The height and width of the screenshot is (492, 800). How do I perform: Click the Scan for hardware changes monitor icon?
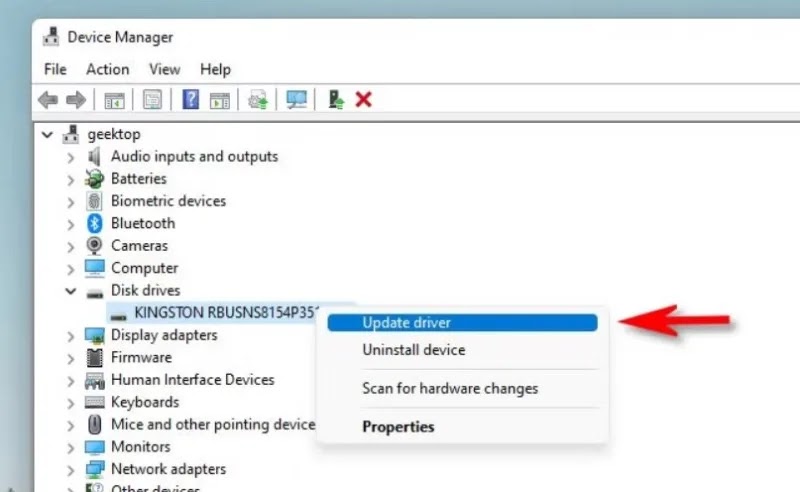tap(296, 100)
